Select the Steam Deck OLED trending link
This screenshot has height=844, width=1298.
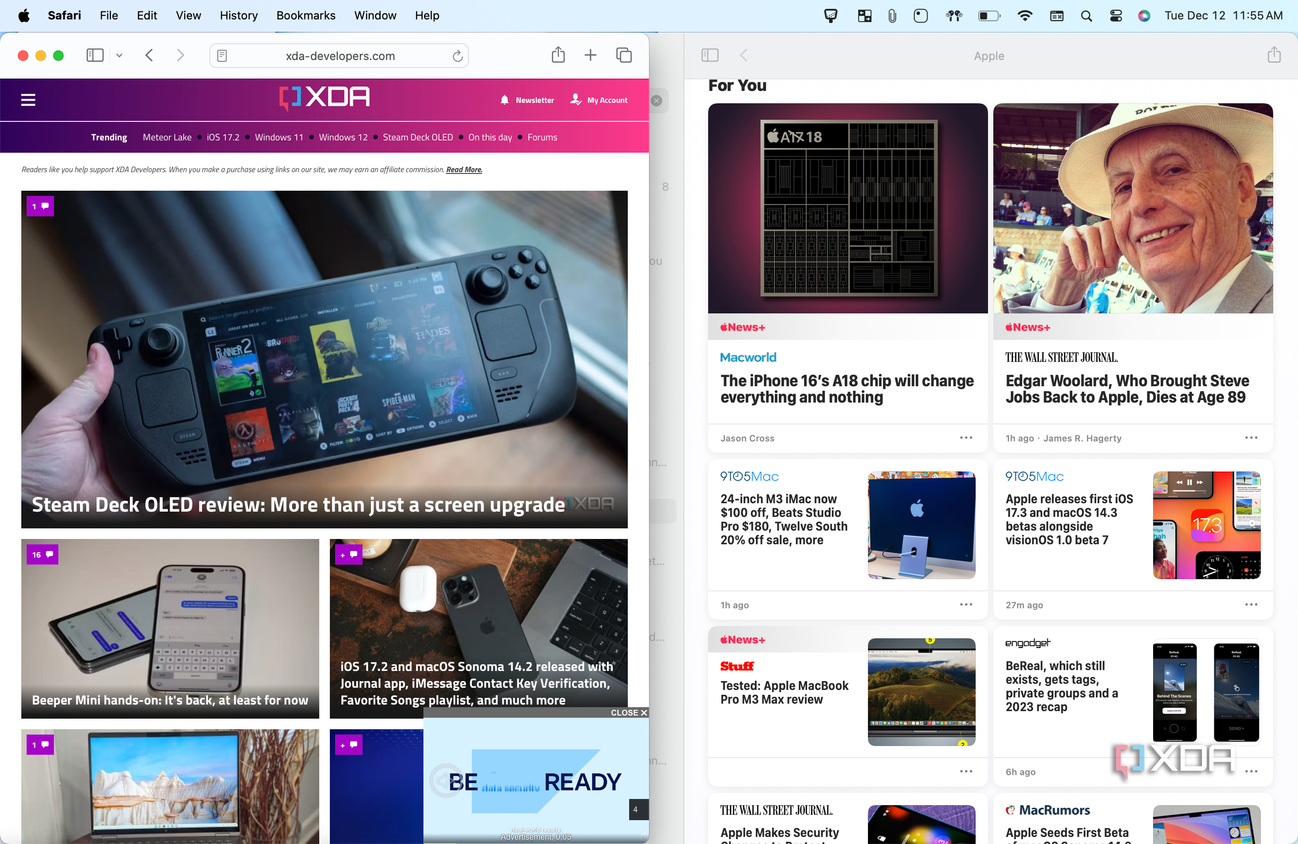[x=418, y=137]
